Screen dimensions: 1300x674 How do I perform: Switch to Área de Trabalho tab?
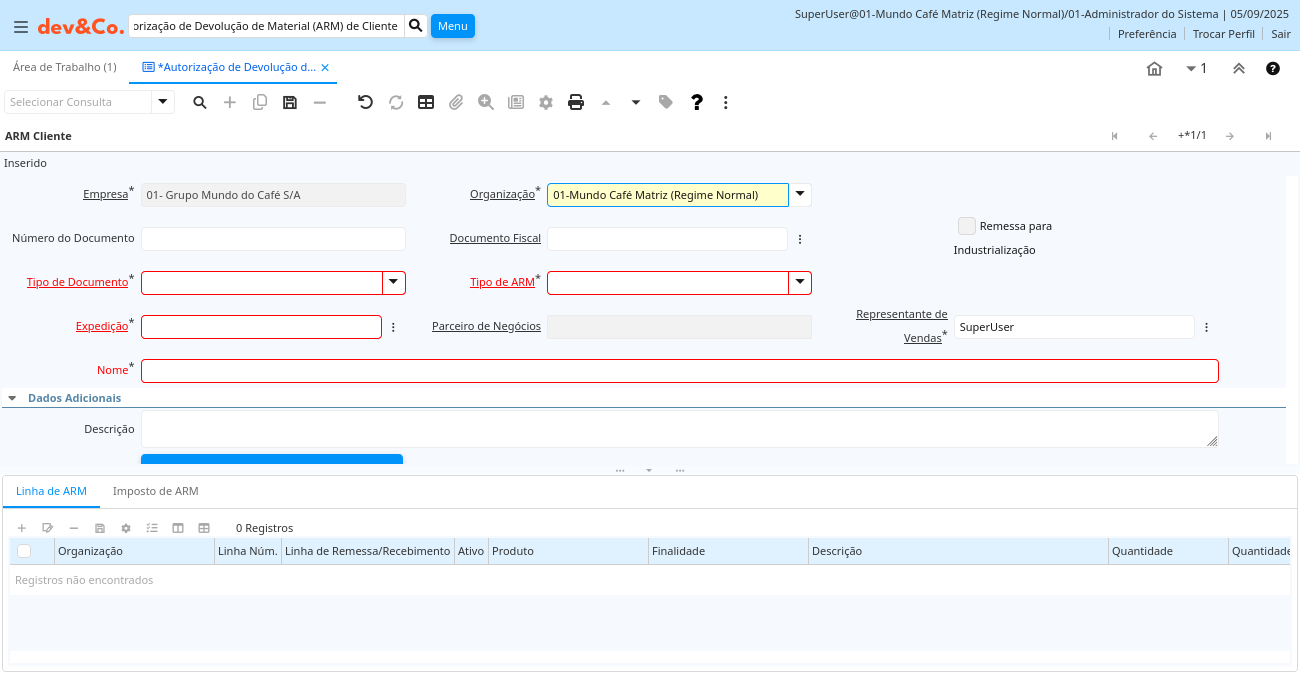click(x=65, y=67)
